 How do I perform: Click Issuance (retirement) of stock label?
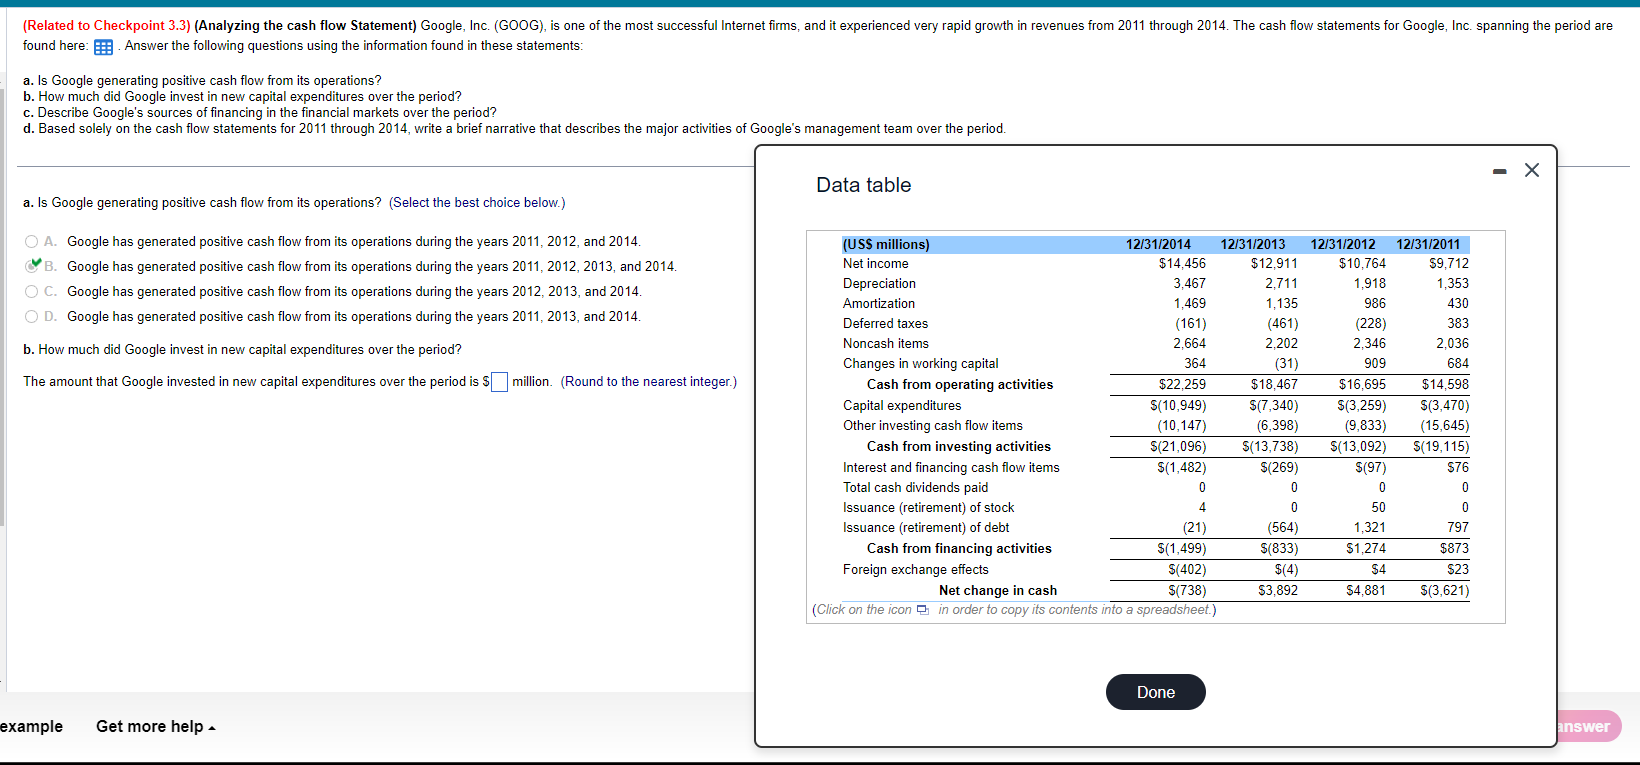point(928,508)
